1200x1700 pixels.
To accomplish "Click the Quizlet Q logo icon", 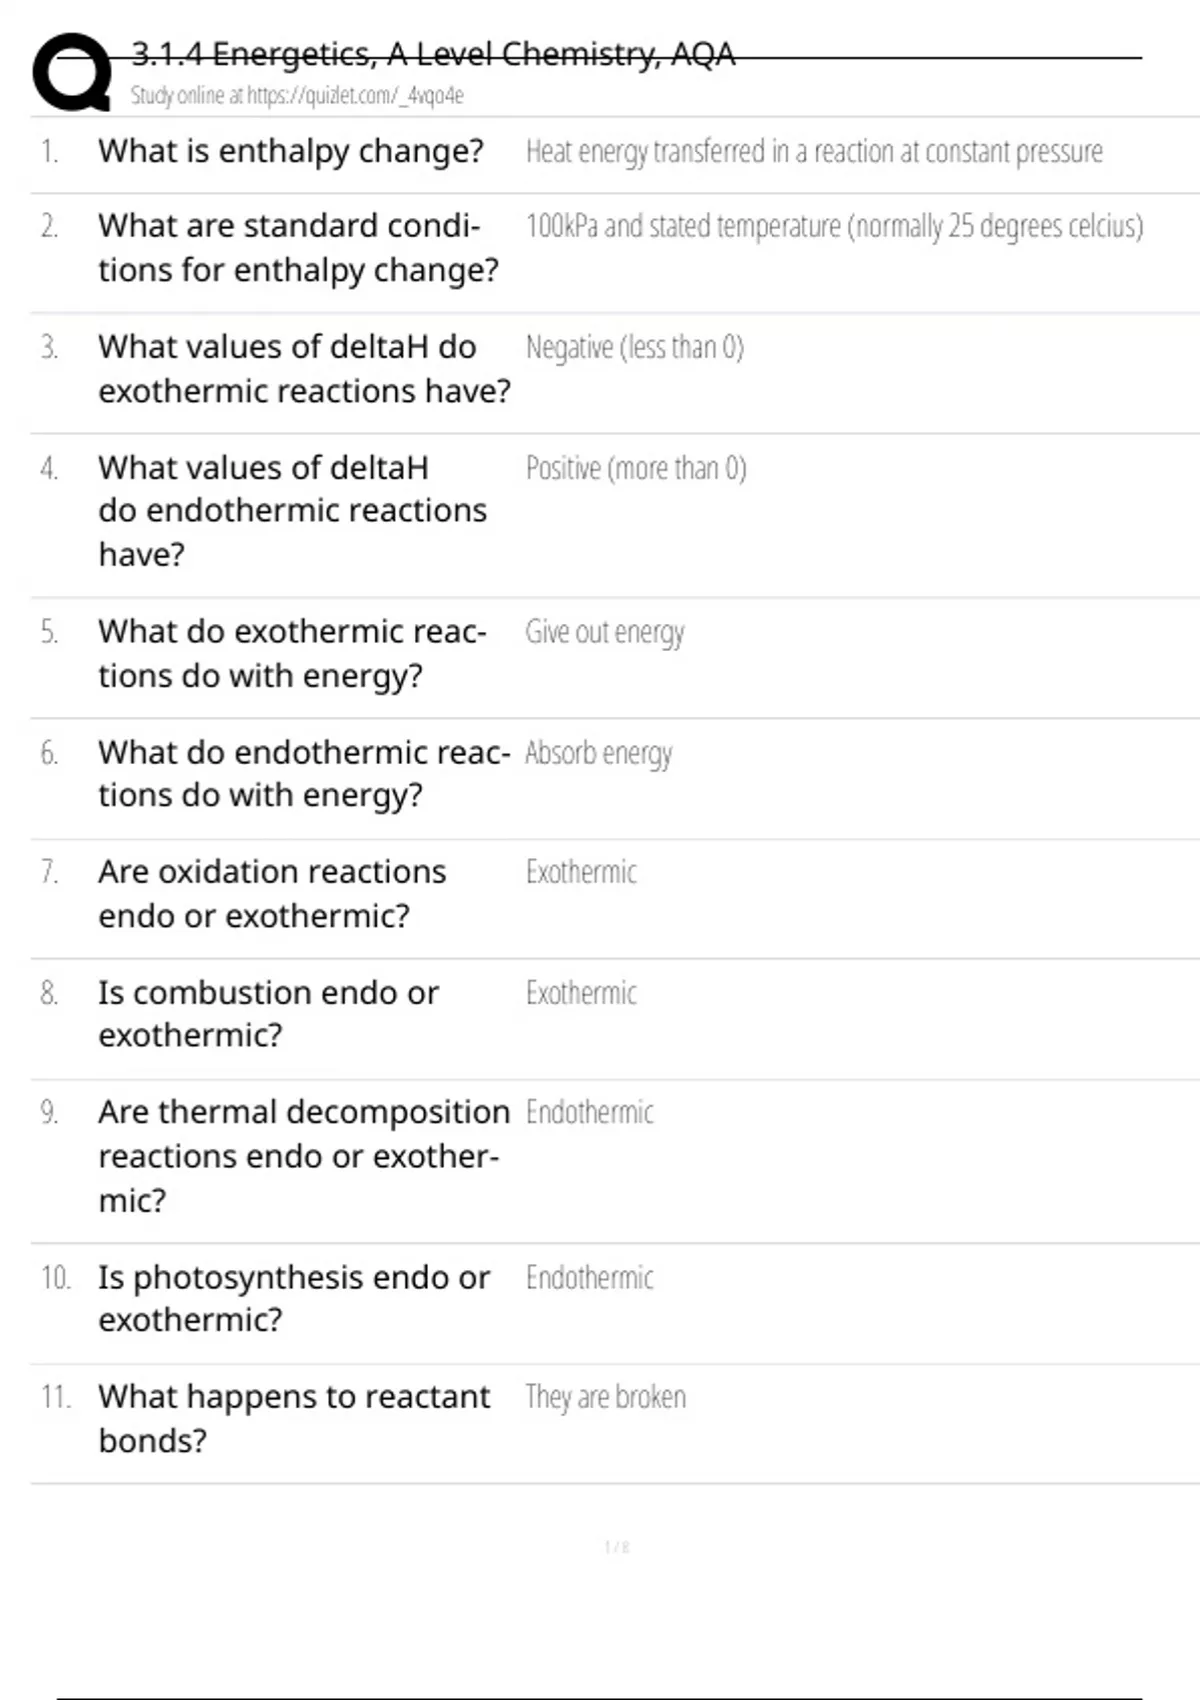I will point(72,72).
